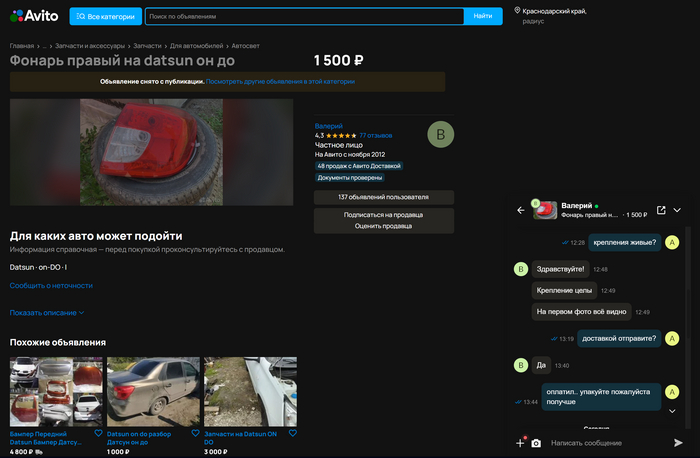Image resolution: width=700 pixels, height=458 pixels.
Task: Click the chat scrollbar
Action: point(688,328)
